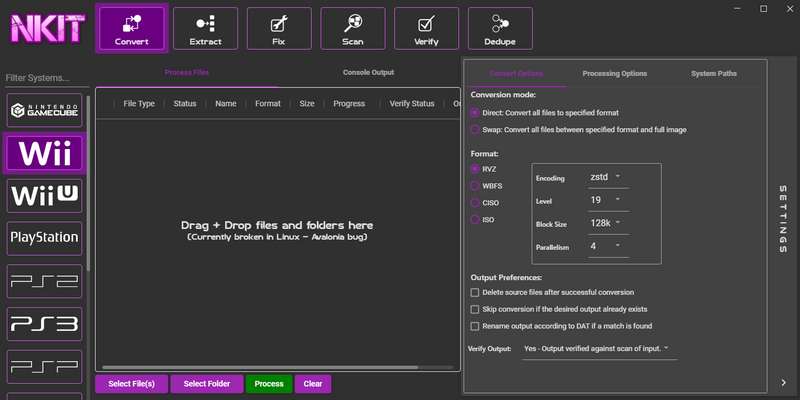Image resolution: width=800 pixels, height=400 pixels.
Task: Select the PS2 system
Action: coord(44,281)
